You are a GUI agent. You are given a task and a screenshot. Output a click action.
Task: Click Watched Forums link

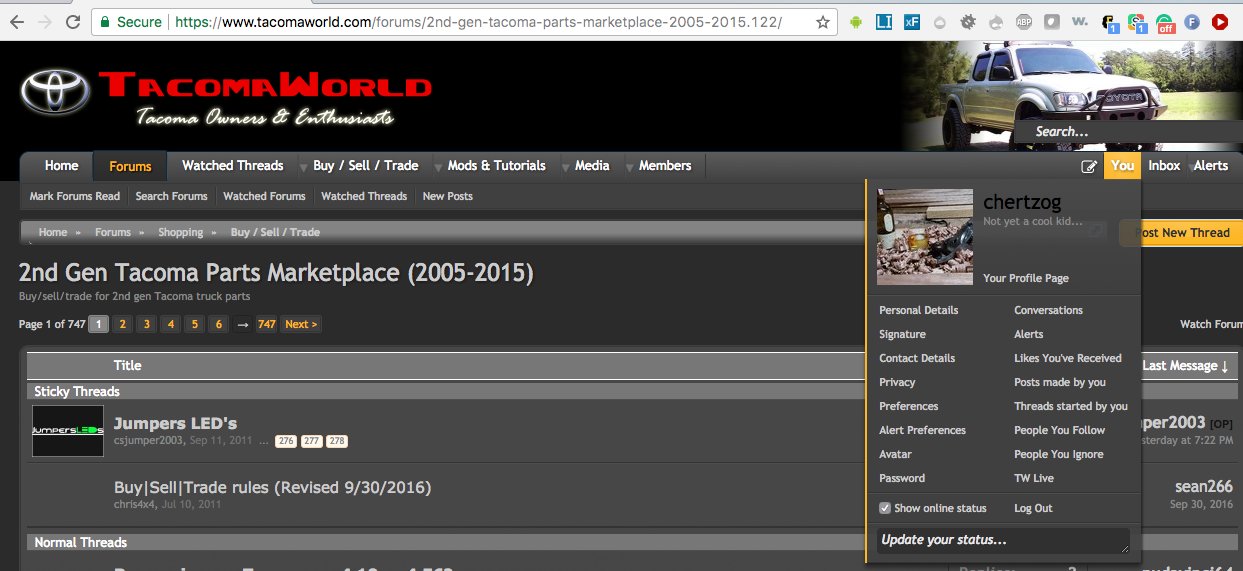[264, 197]
